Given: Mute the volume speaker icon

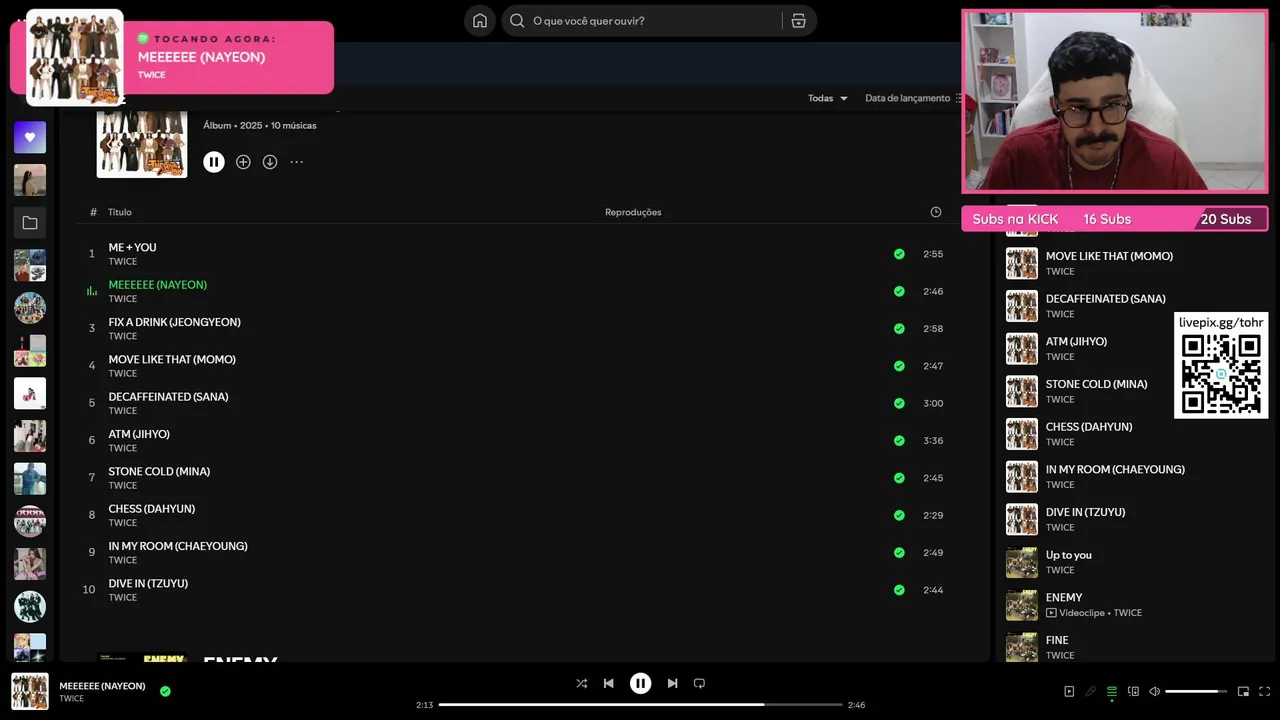Looking at the screenshot, I should [1154, 691].
